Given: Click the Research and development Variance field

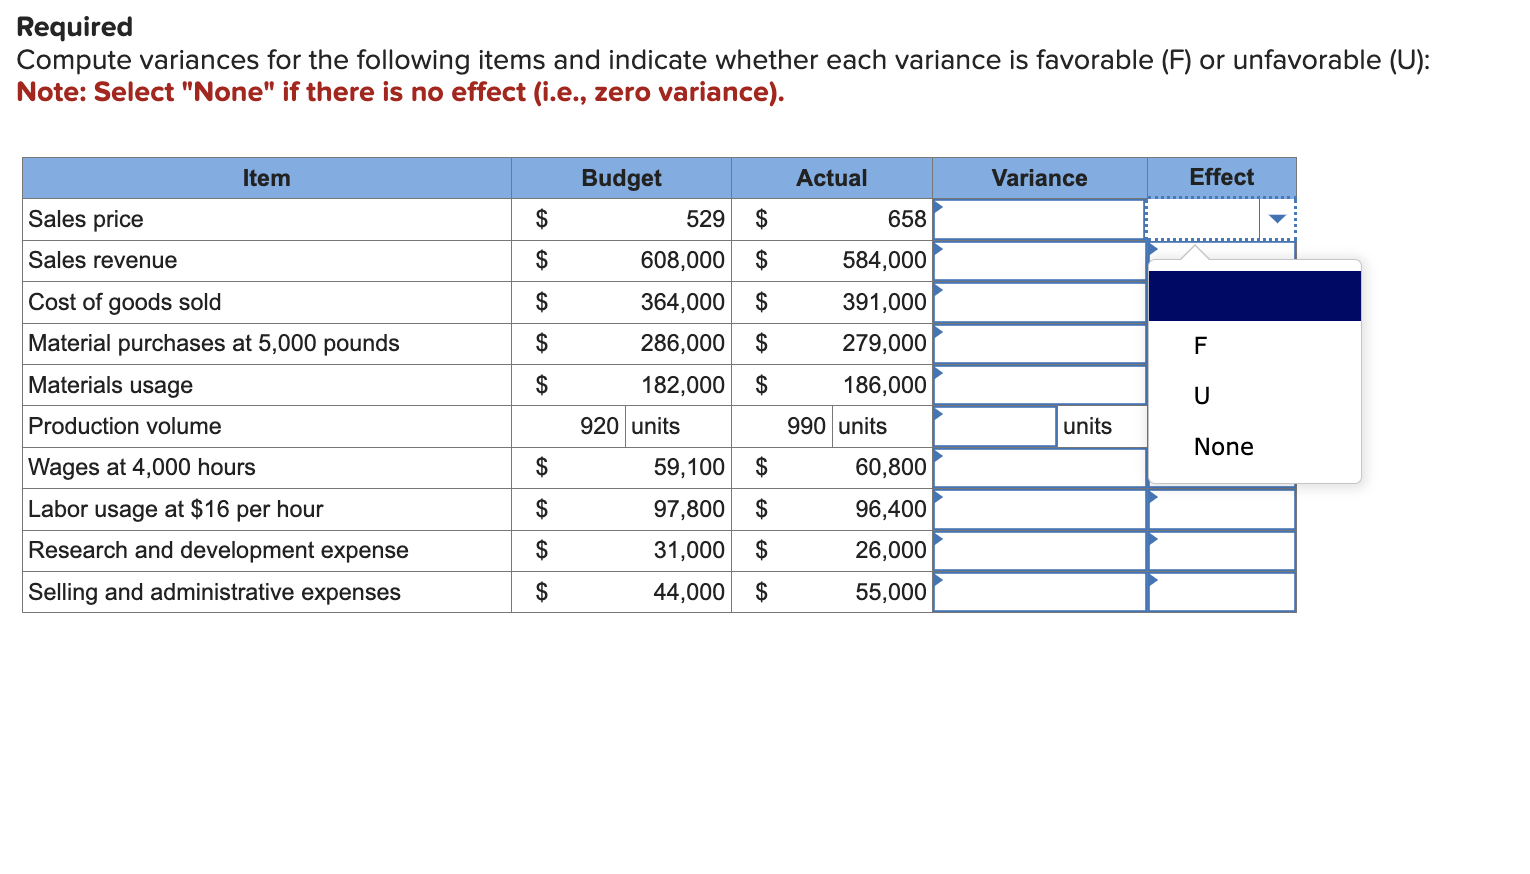Looking at the screenshot, I should click(x=1039, y=551).
